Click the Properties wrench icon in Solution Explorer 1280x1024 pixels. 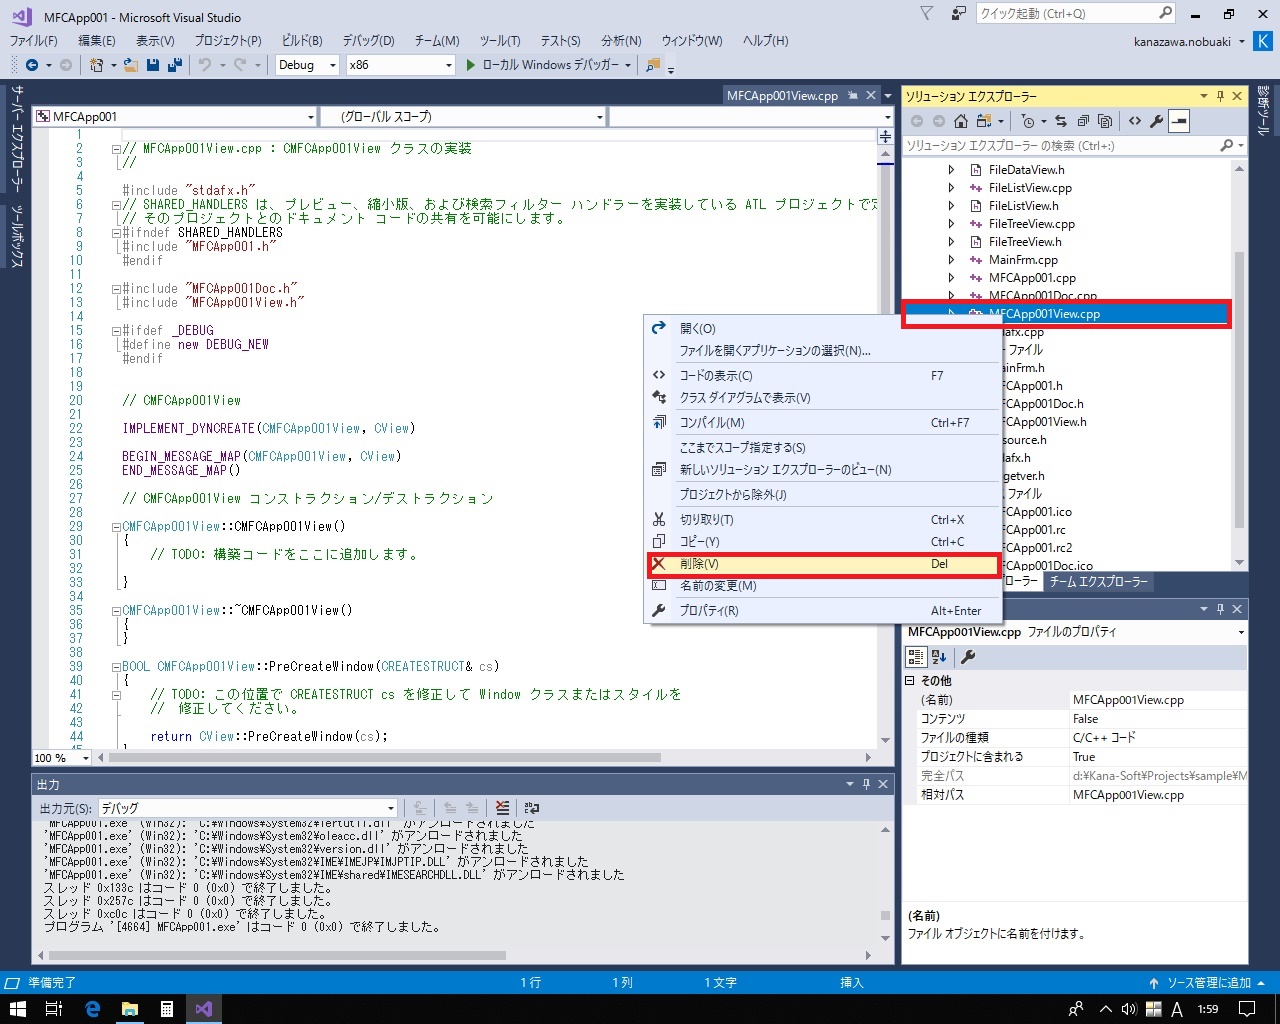tap(1157, 121)
